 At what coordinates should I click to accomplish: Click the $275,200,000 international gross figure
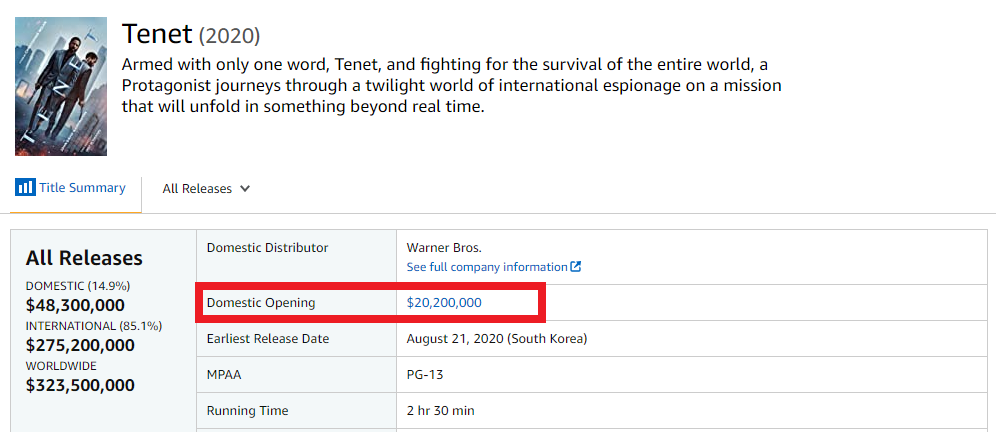click(x=80, y=345)
